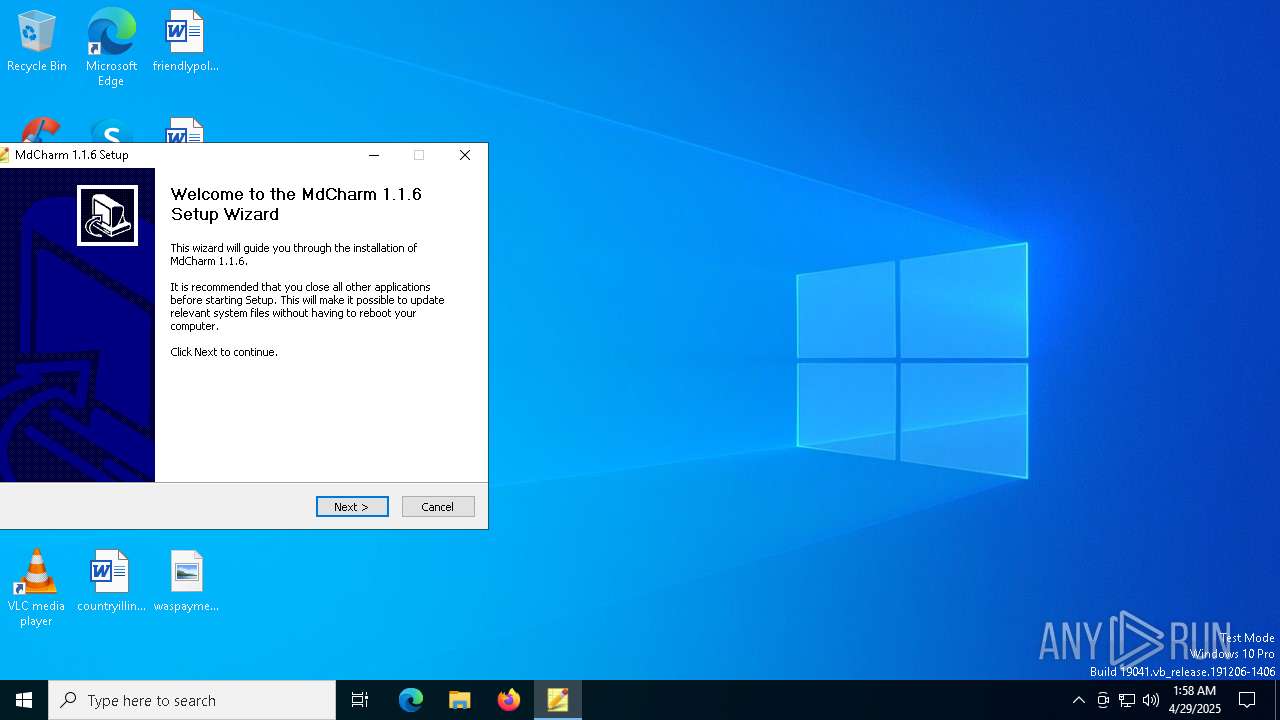Screen dimensions: 1280x720
Task: Select the countryillin Word document icon
Action: (x=111, y=581)
